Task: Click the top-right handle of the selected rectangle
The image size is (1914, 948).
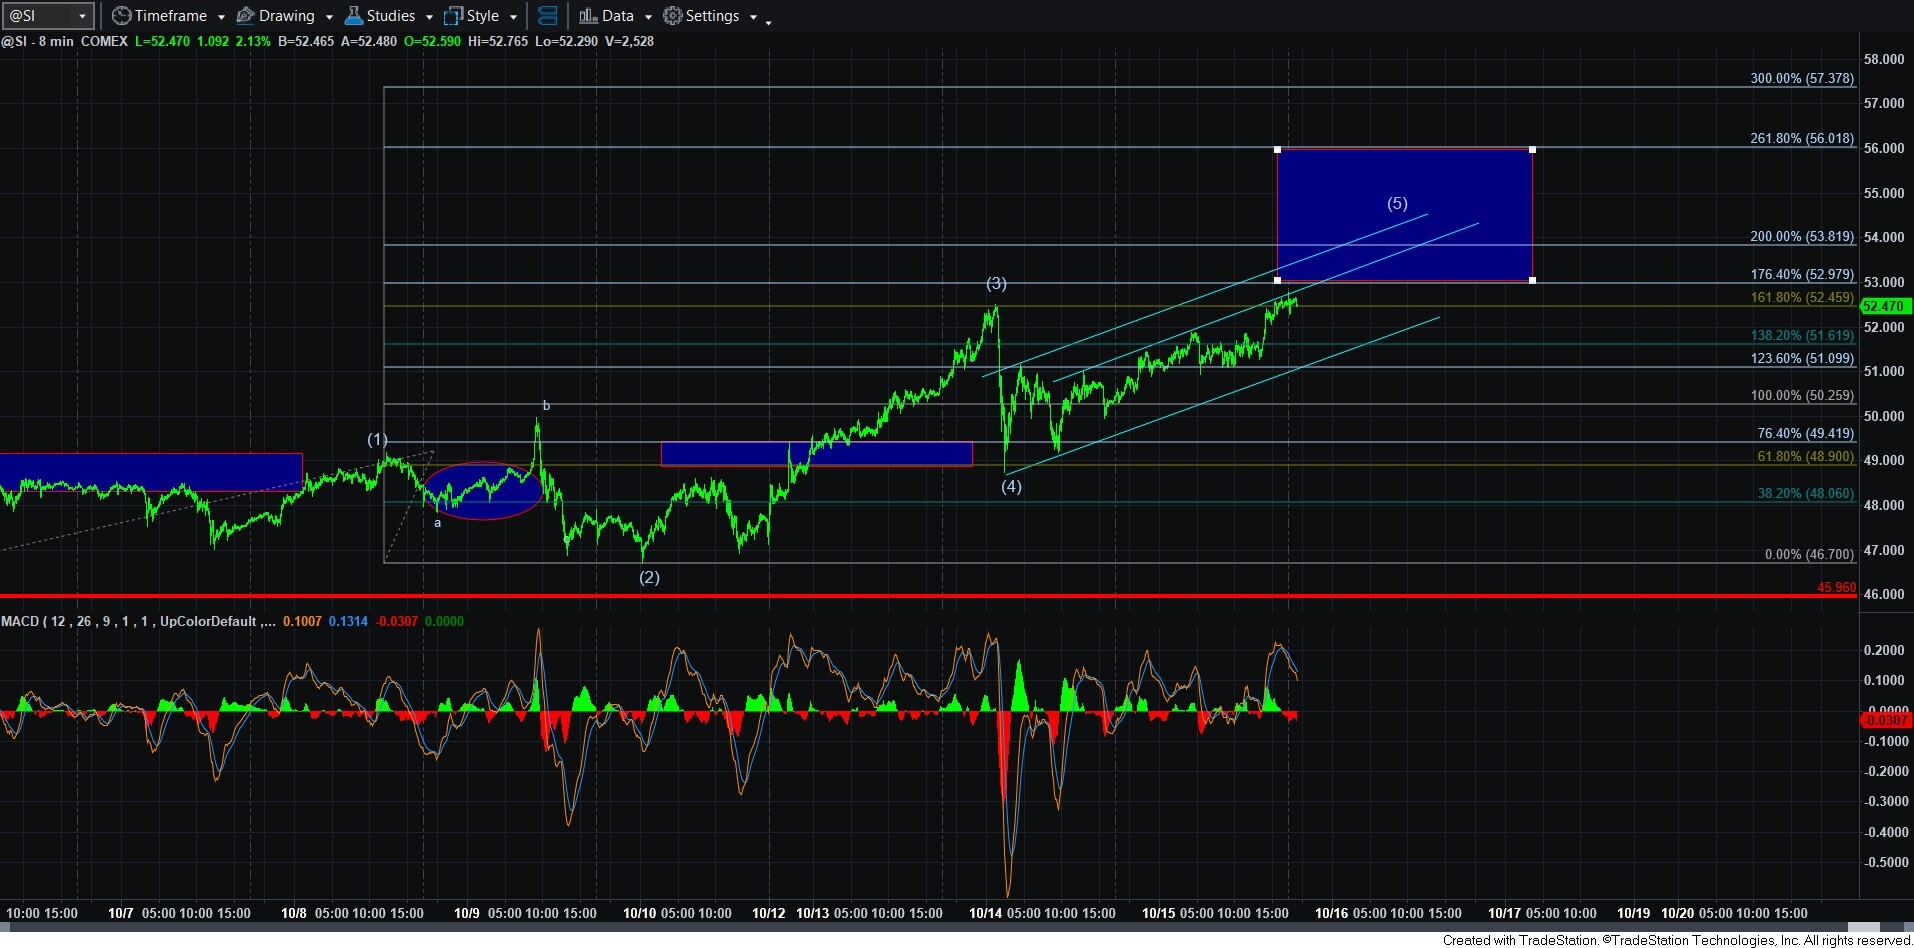Action: [x=1532, y=150]
